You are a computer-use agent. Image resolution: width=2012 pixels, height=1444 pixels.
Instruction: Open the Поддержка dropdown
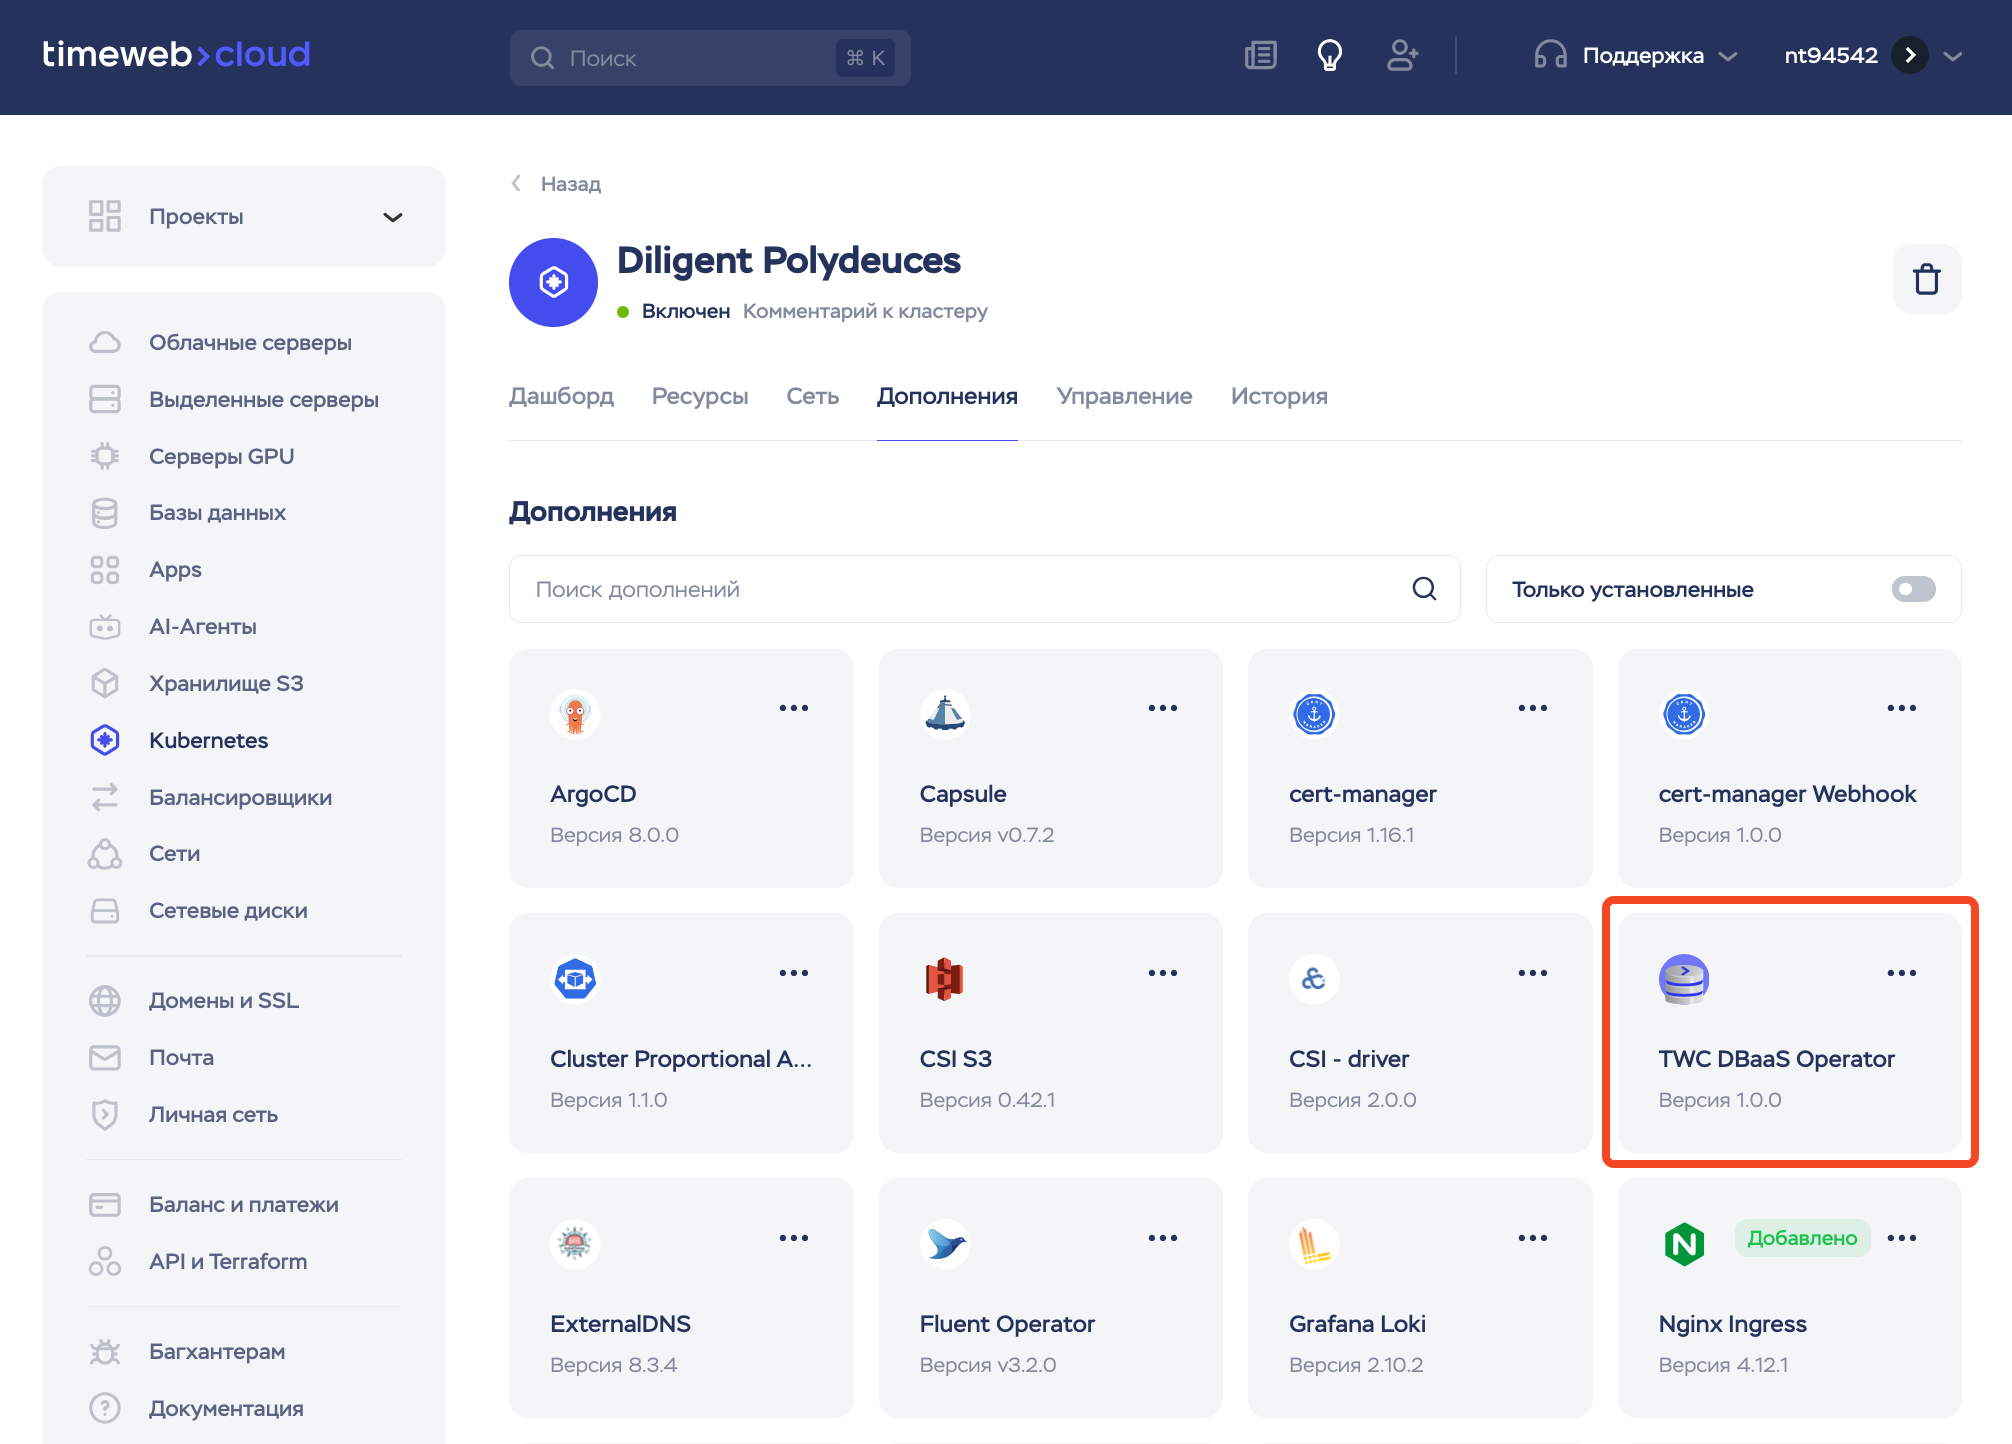[x=1636, y=56]
